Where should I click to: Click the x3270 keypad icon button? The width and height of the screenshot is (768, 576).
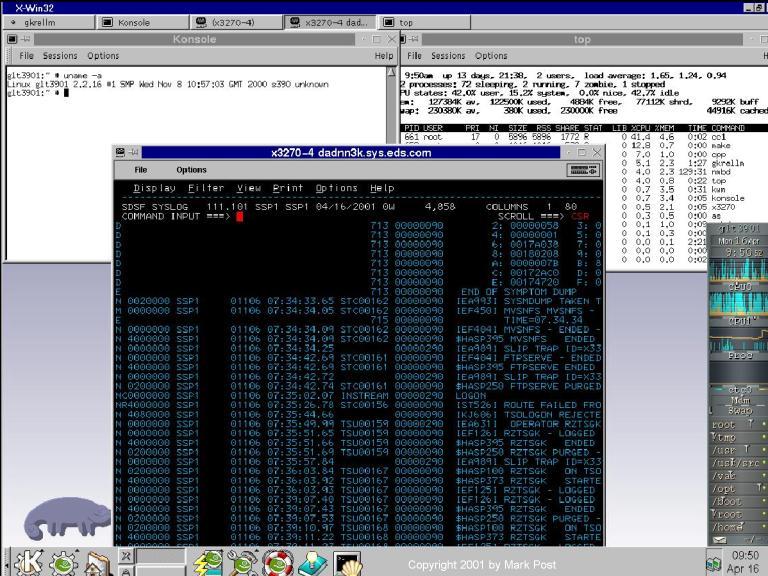(587, 171)
